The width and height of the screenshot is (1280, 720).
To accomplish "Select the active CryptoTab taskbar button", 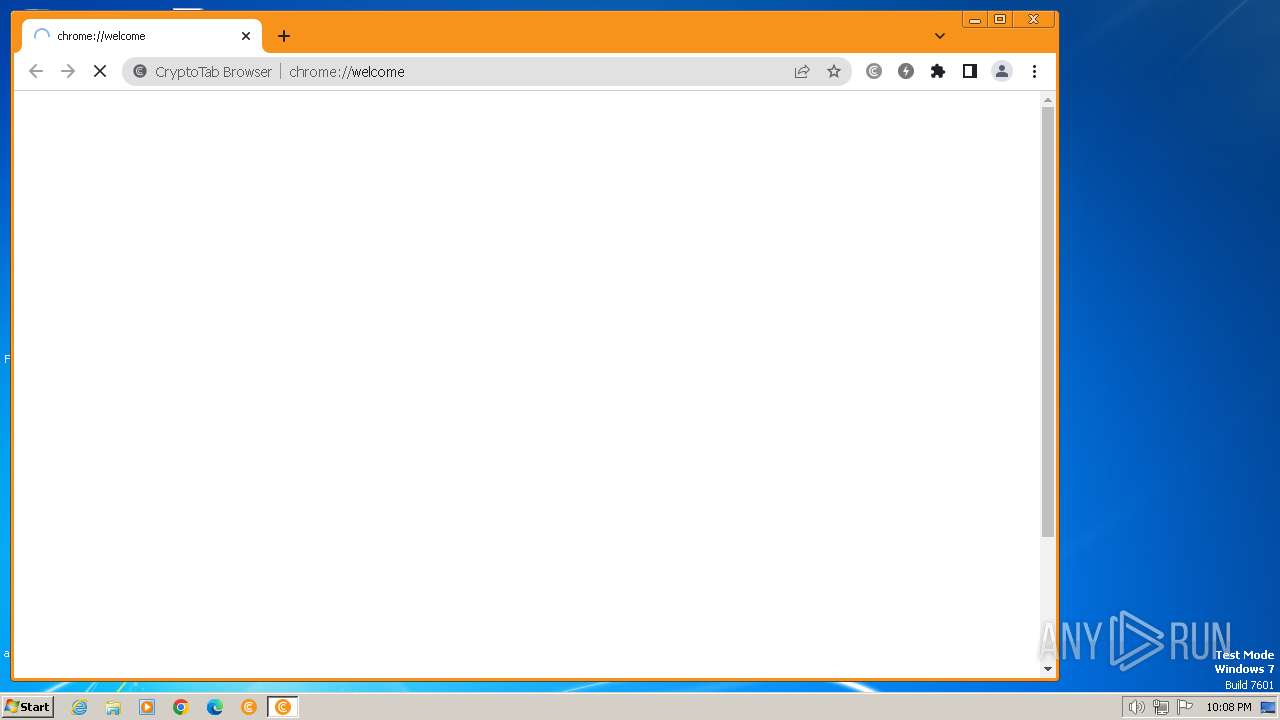I will [x=283, y=707].
